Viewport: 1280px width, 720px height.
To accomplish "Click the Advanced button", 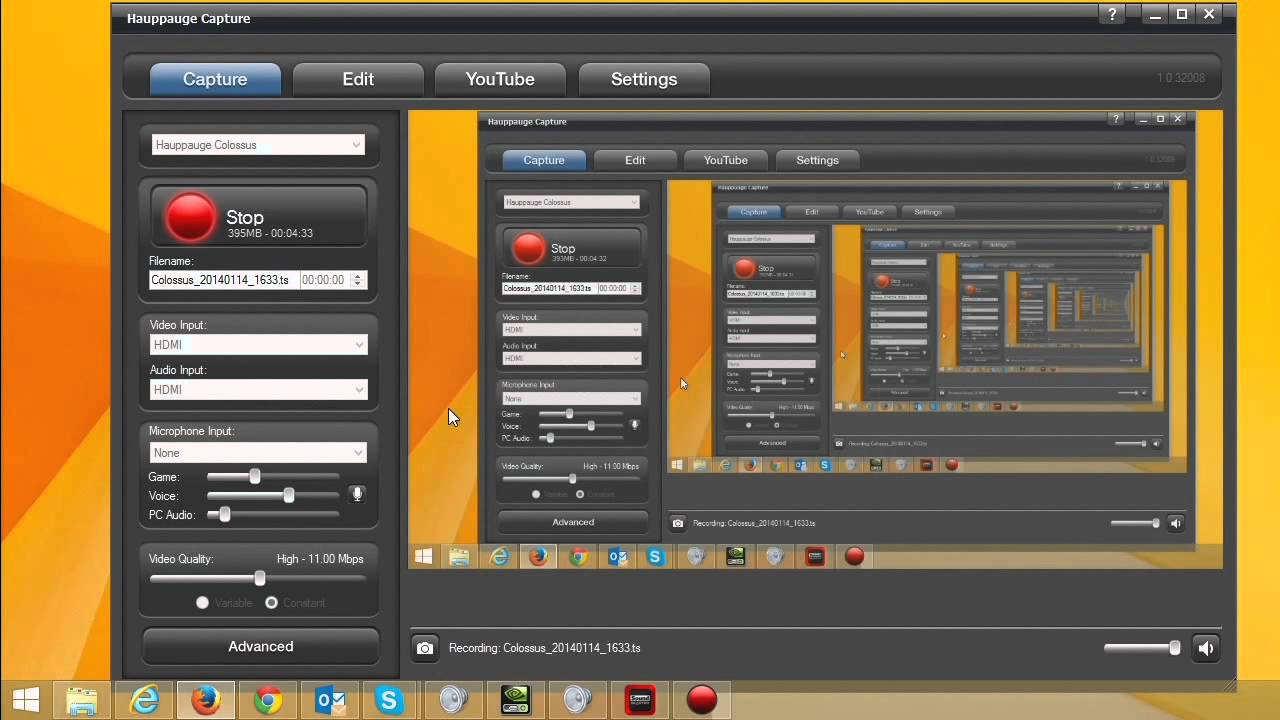I will click(260, 646).
